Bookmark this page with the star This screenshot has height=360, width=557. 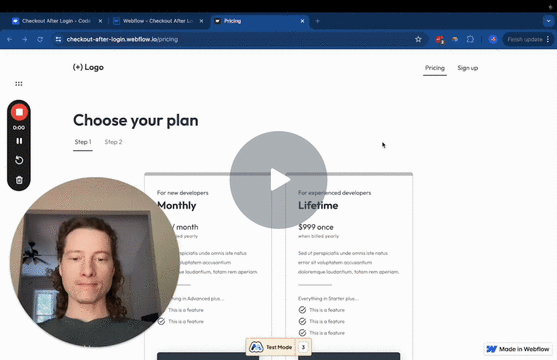418,39
